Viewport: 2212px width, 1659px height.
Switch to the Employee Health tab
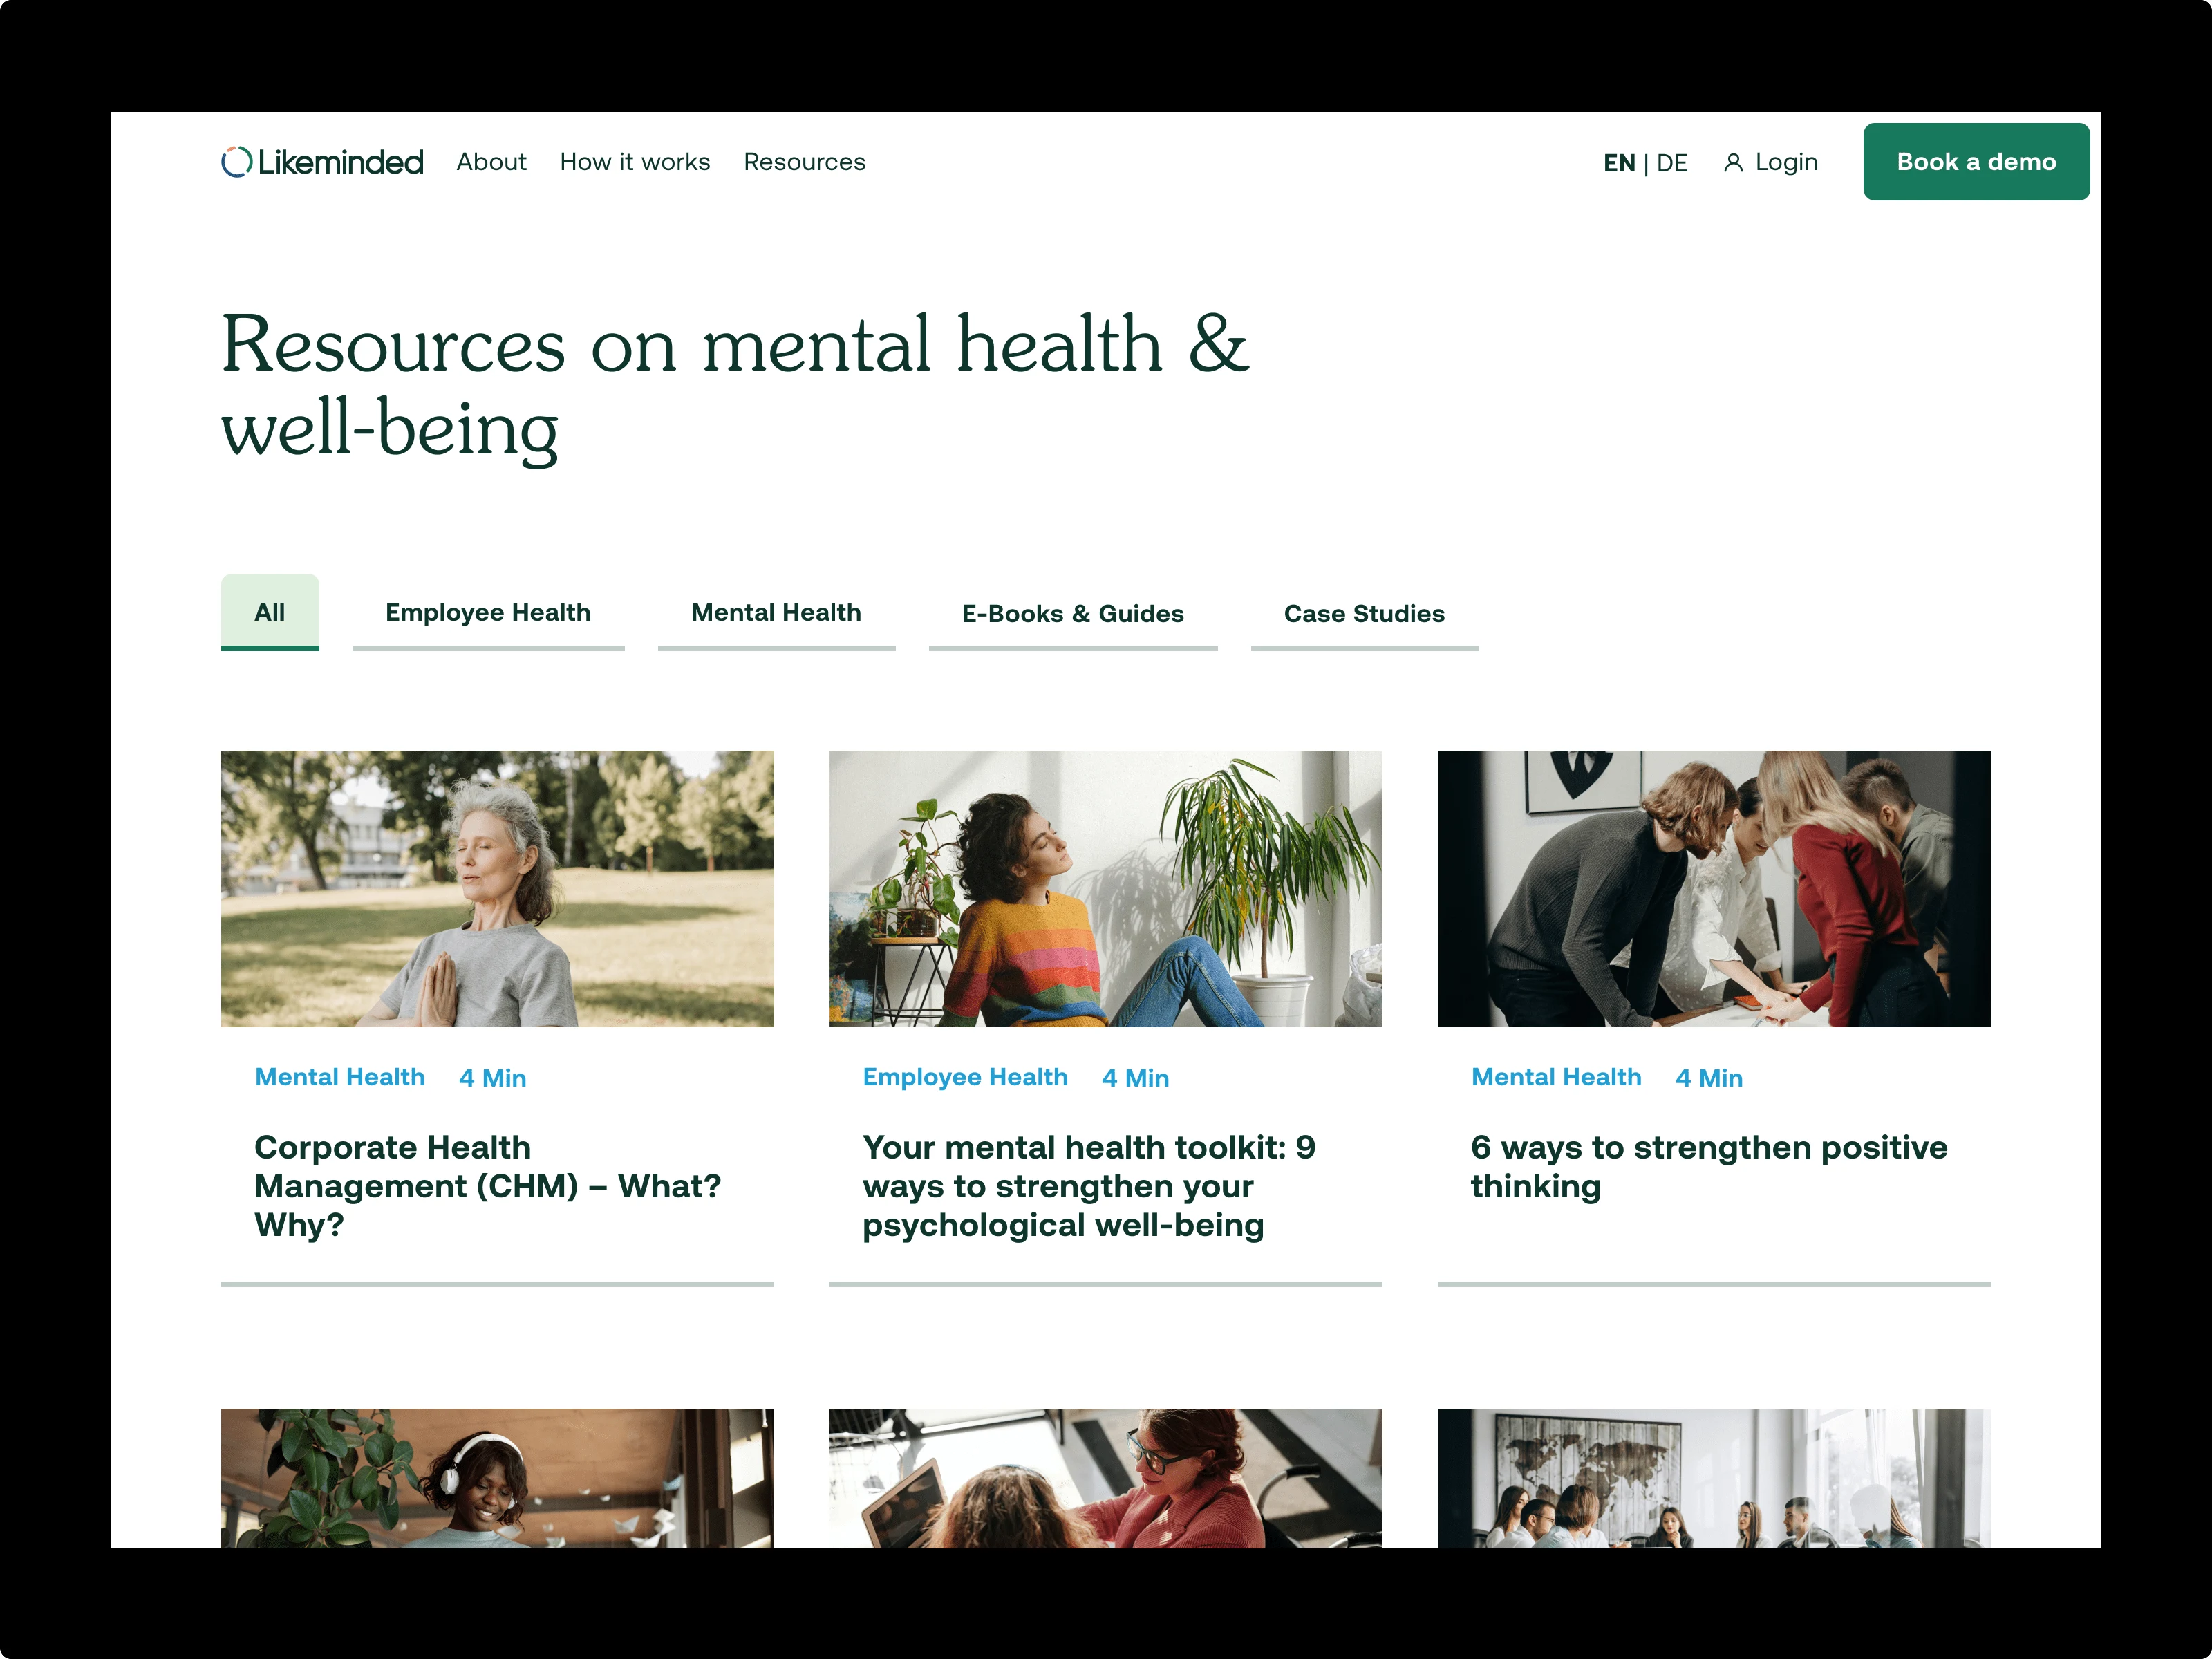(488, 612)
